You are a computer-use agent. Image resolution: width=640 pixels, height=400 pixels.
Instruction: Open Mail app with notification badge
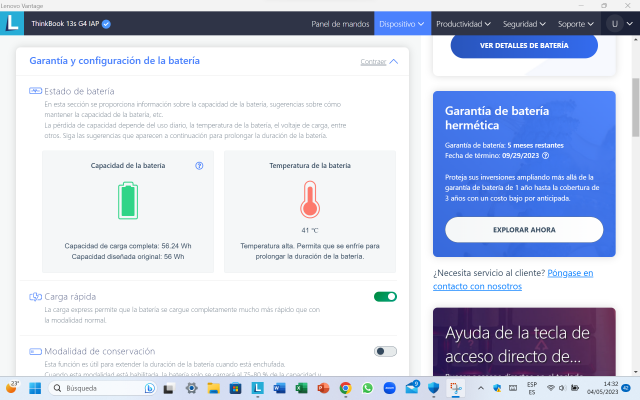point(412,388)
